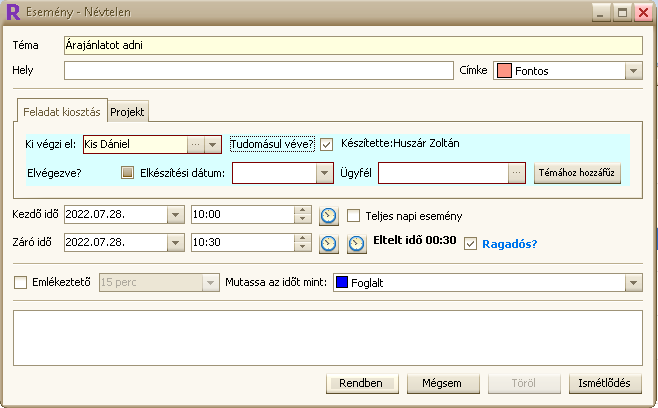Image resolution: width=658 pixels, height=408 pixels.
Task: Click the purple R application icon
Action: click(14, 13)
